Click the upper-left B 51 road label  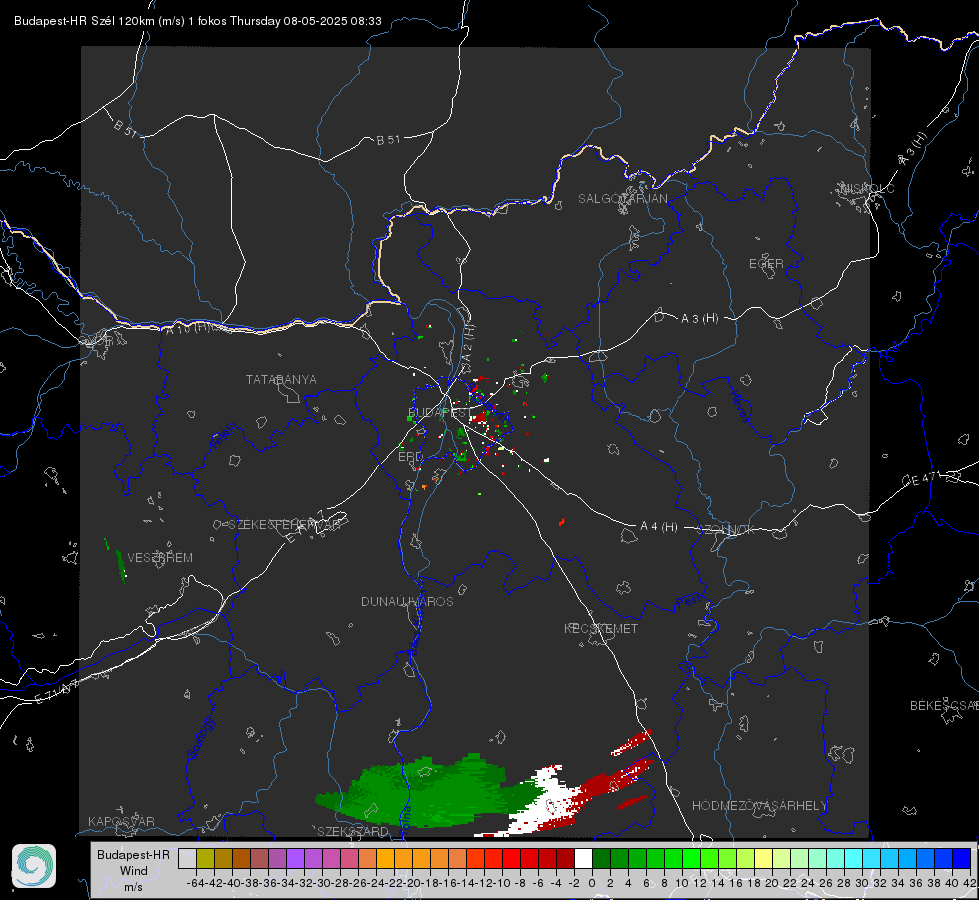pyautogui.click(x=125, y=128)
